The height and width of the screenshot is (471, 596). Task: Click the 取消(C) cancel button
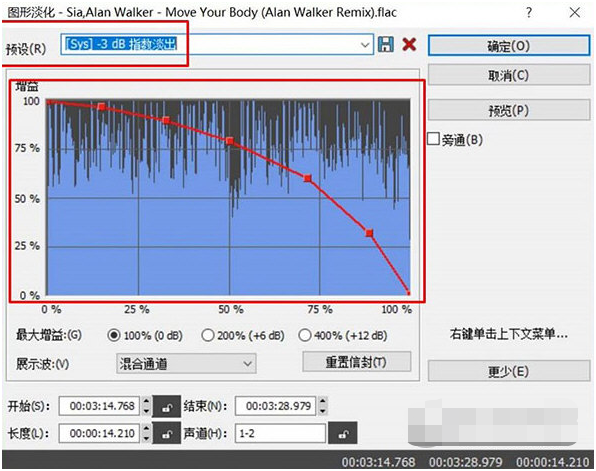tap(509, 75)
